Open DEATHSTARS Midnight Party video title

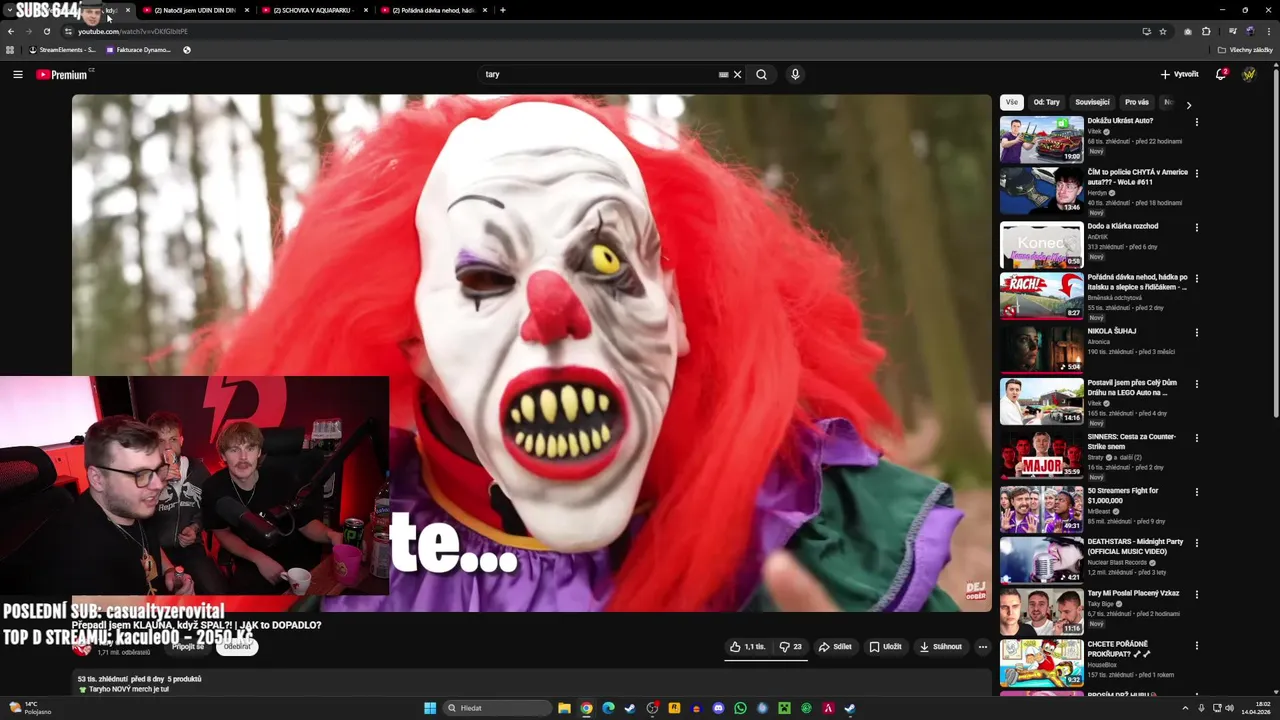[x=1135, y=546]
